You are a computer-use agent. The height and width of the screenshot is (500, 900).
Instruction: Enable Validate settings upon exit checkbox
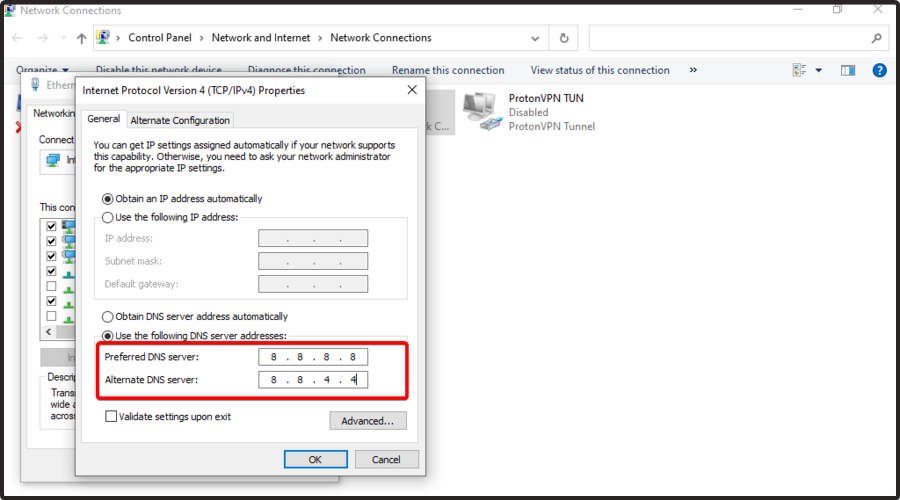[111, 416]
